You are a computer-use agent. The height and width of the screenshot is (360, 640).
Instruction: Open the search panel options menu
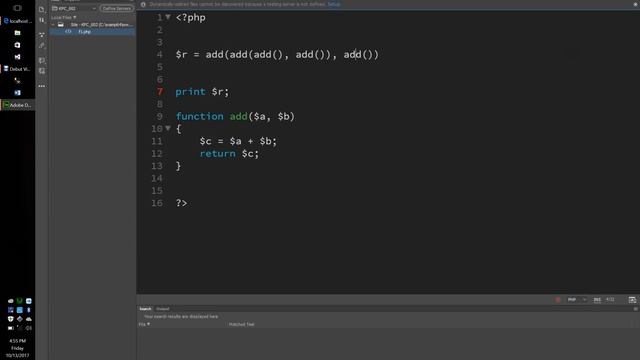click(635, 309)
